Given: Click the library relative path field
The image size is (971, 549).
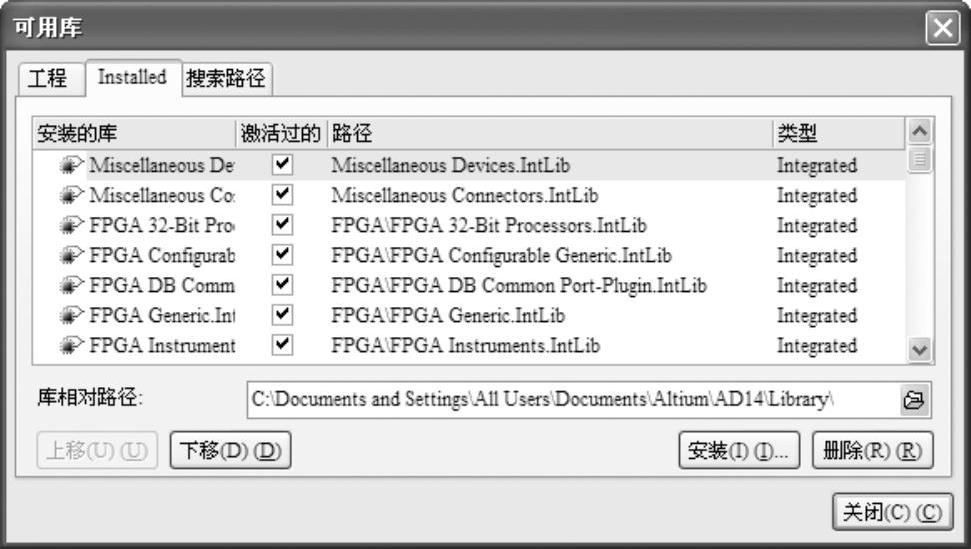Looking at the screenshot, I should [x=570, y=399].
